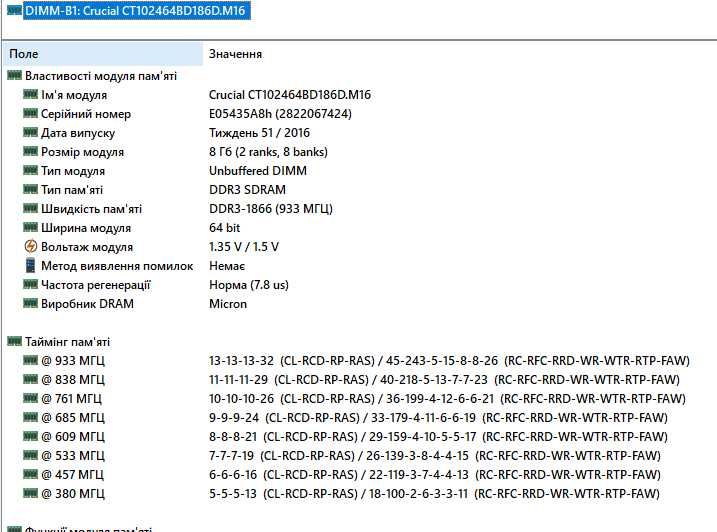Click the Поле column header
Viewport: 717px width, 532px height.
(103, 54)
